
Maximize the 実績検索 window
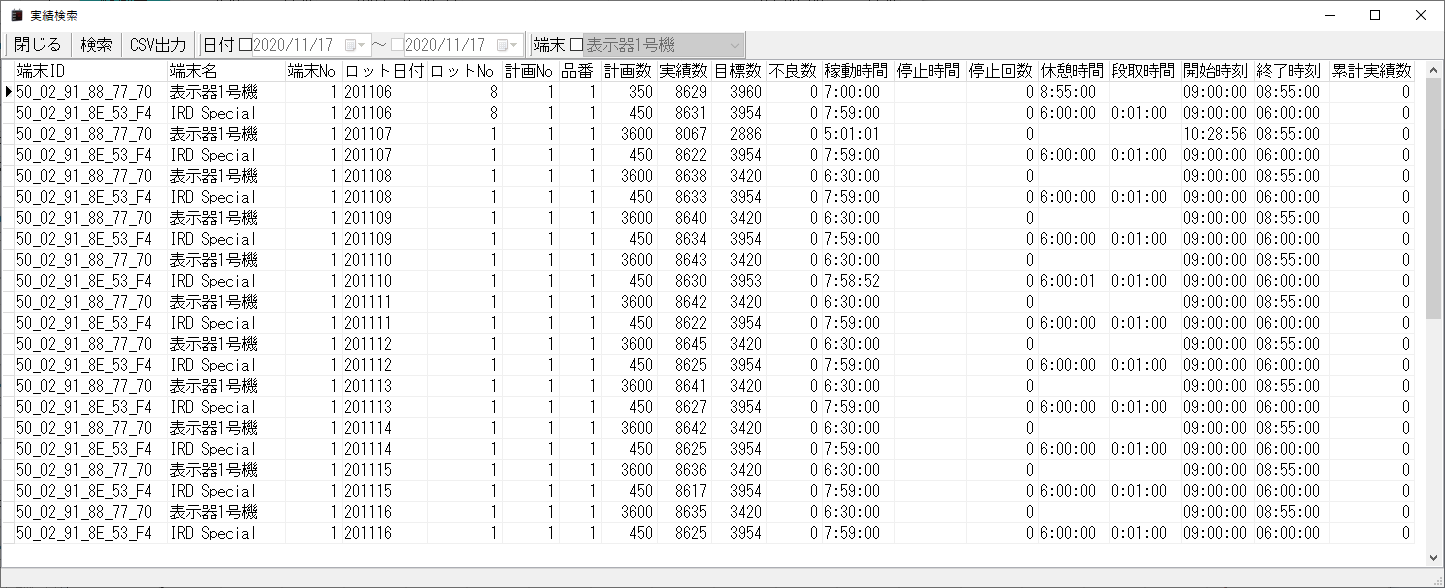coord(1375,15)
